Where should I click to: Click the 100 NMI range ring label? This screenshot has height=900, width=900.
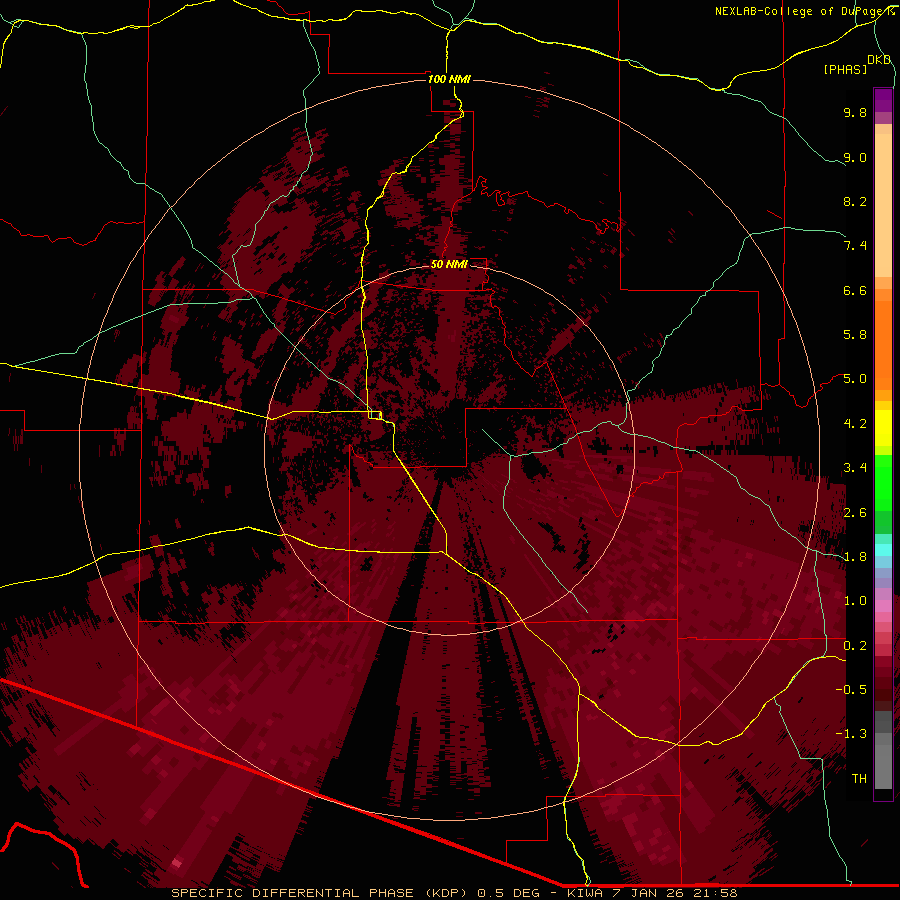tap(449, 79)
